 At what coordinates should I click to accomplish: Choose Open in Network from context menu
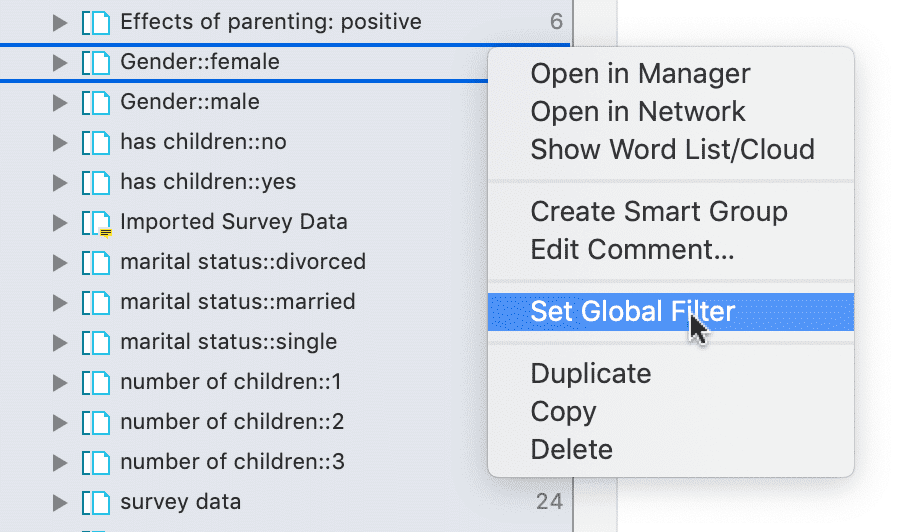coord(671,111)
